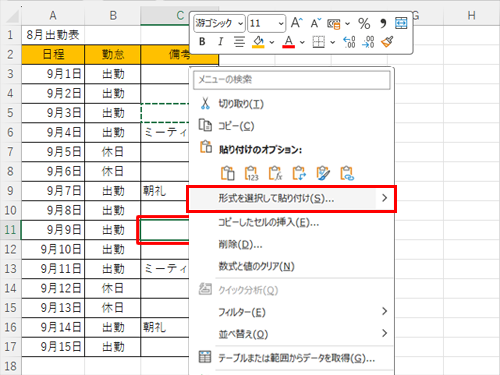Click the 朝礼 cell in row 16
This screenshot has width=500, height=375.
point(165,327)
